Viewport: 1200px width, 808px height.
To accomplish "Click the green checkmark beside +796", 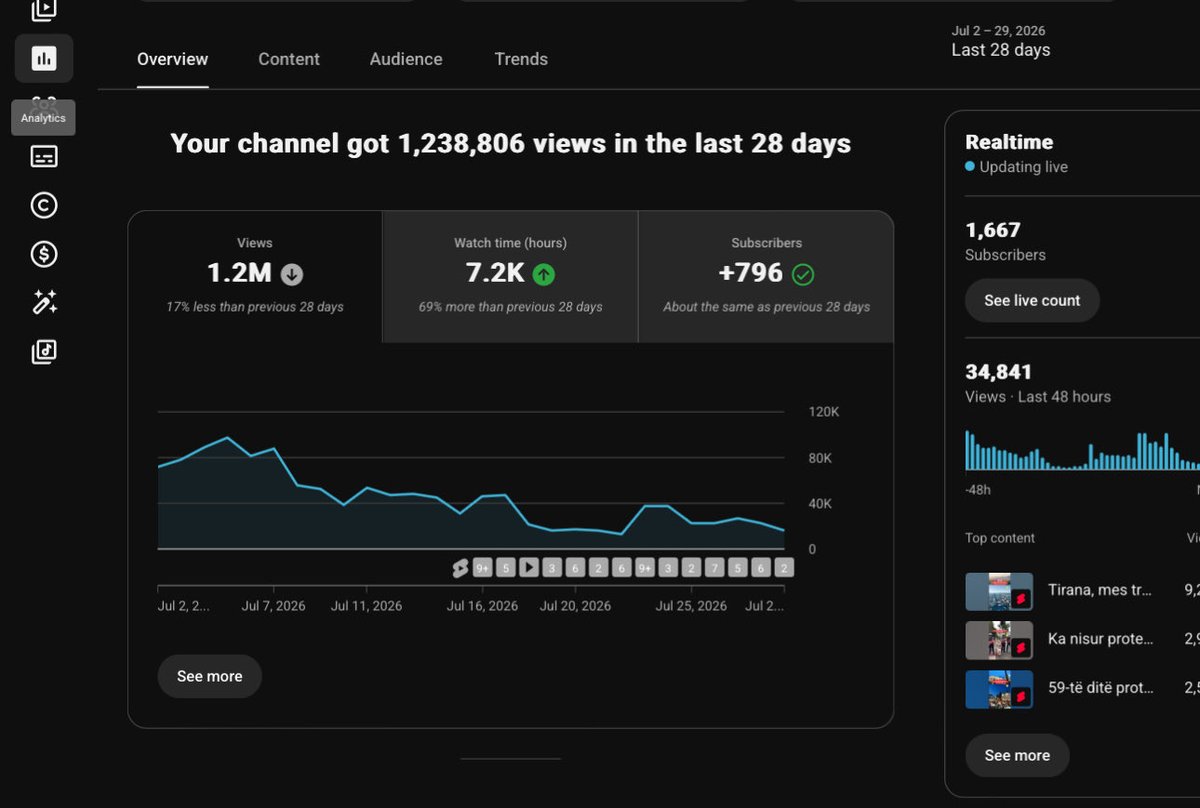I will pos(802,274).
